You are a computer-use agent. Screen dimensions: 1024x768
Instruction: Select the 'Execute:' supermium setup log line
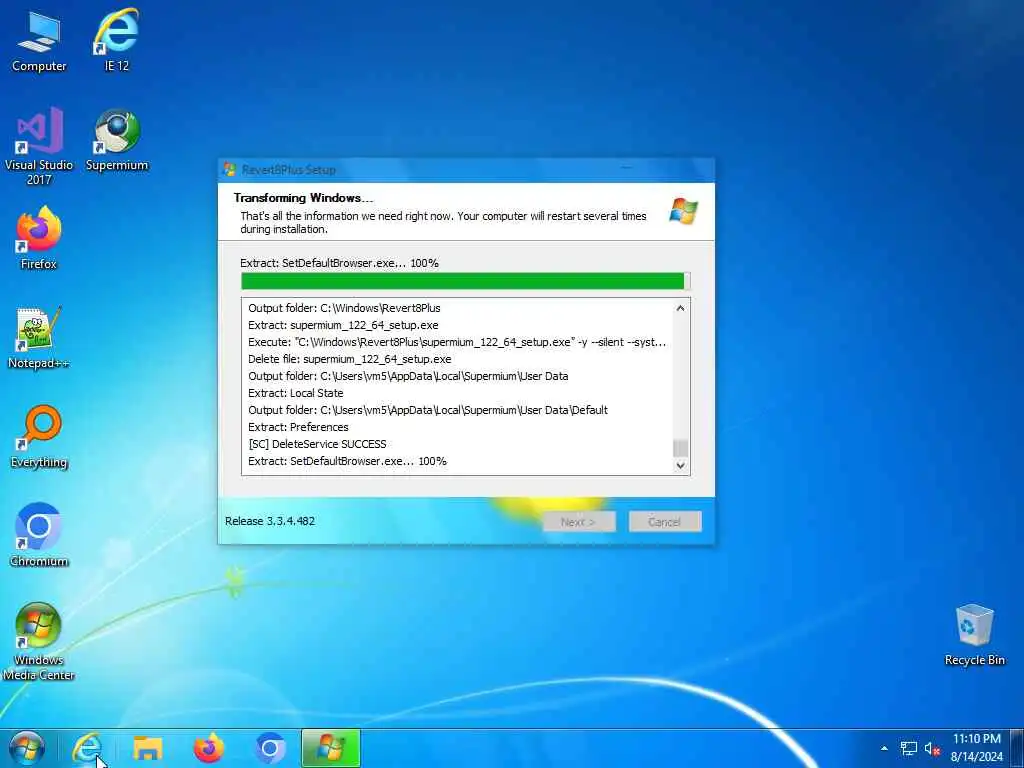pos(457,342)
